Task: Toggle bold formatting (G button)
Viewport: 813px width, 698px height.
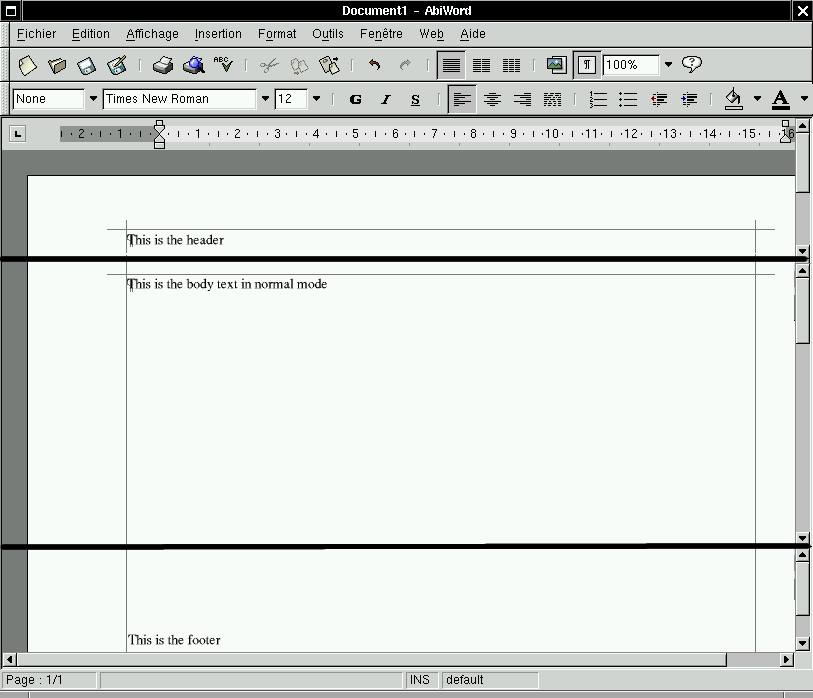Action: (x=355, y=99)
